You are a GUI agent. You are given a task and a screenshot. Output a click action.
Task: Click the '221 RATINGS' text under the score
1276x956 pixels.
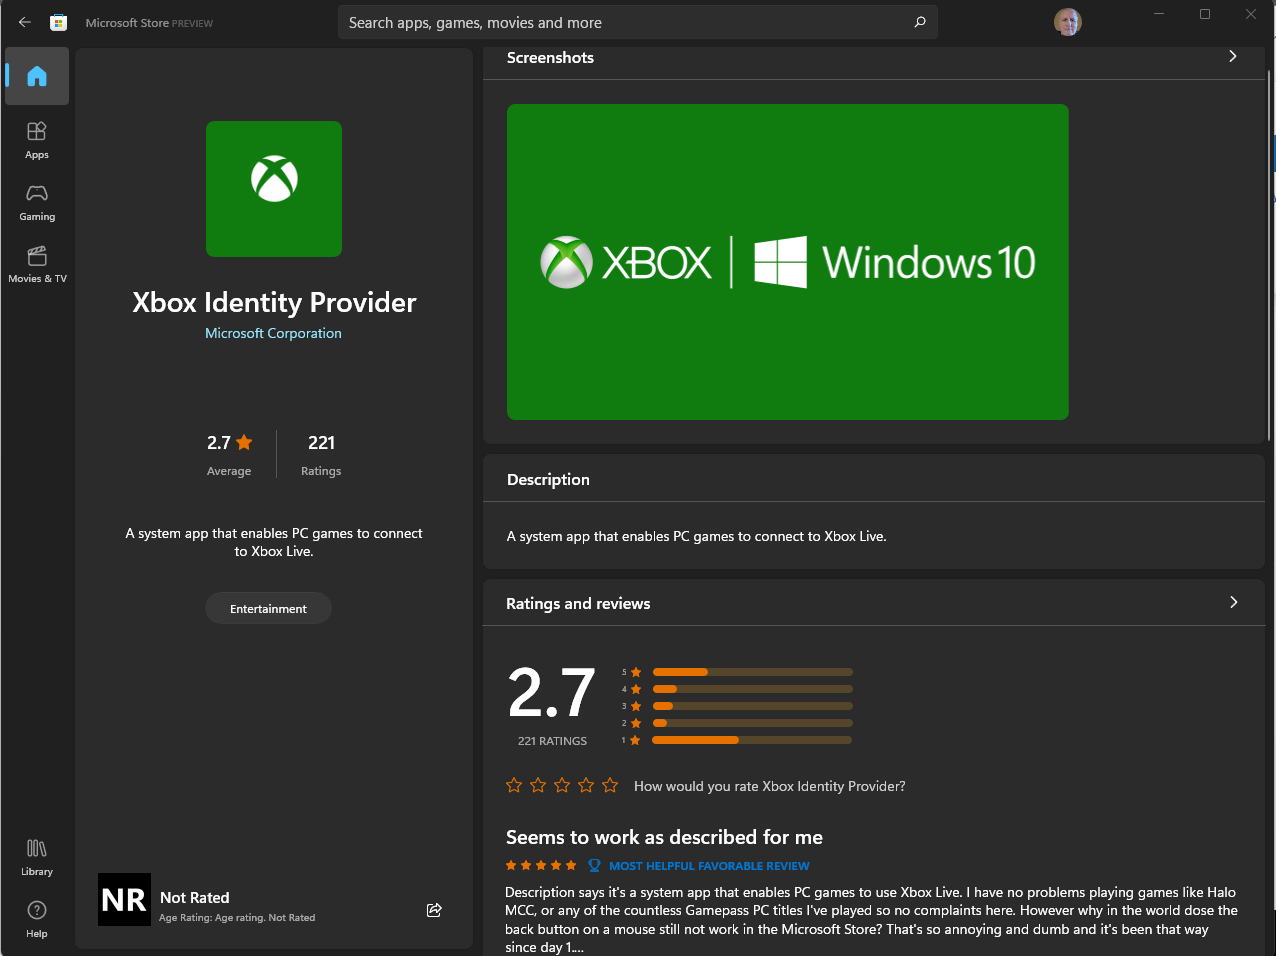coord(552,741)
